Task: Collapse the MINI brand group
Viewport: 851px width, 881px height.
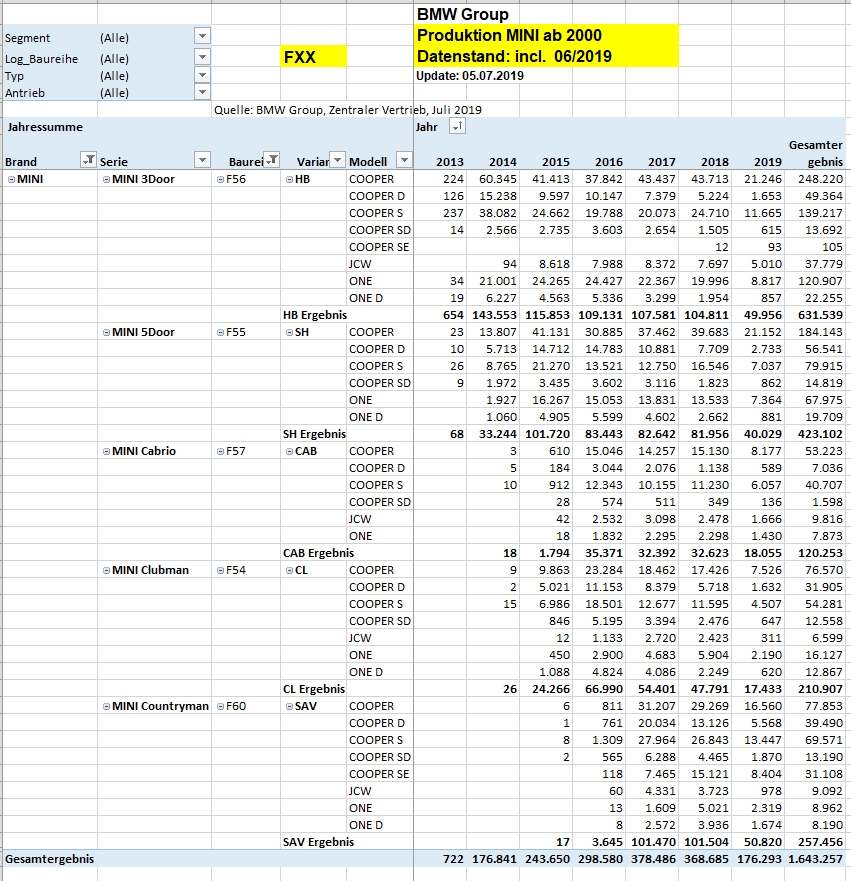Action: point(11,180)
